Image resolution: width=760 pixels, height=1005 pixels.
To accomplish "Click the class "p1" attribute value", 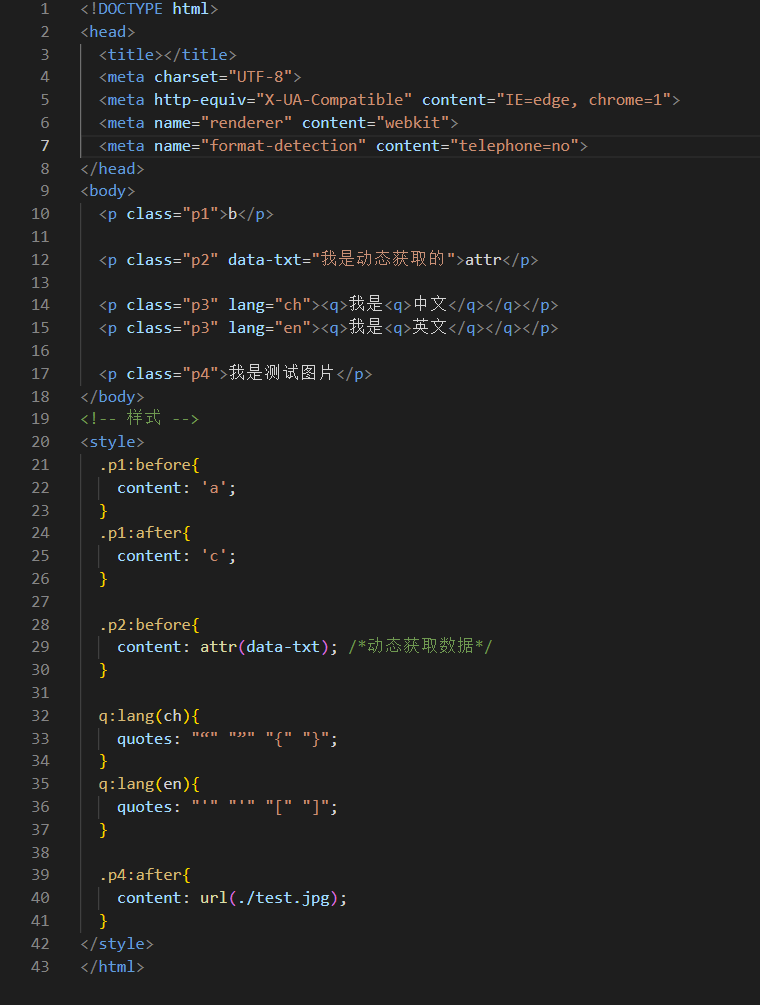I will (x=201, y=214).
